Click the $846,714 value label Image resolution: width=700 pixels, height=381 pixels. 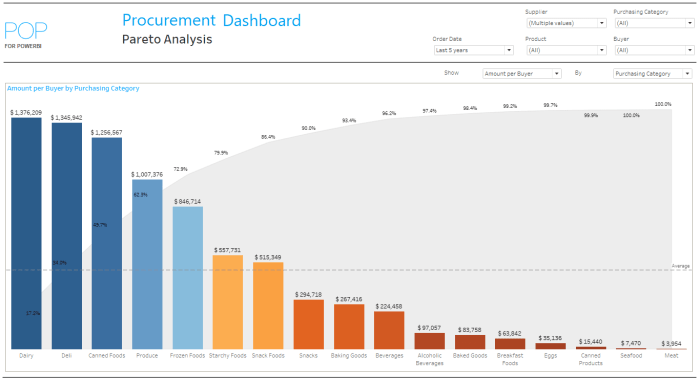click(188, 202)
